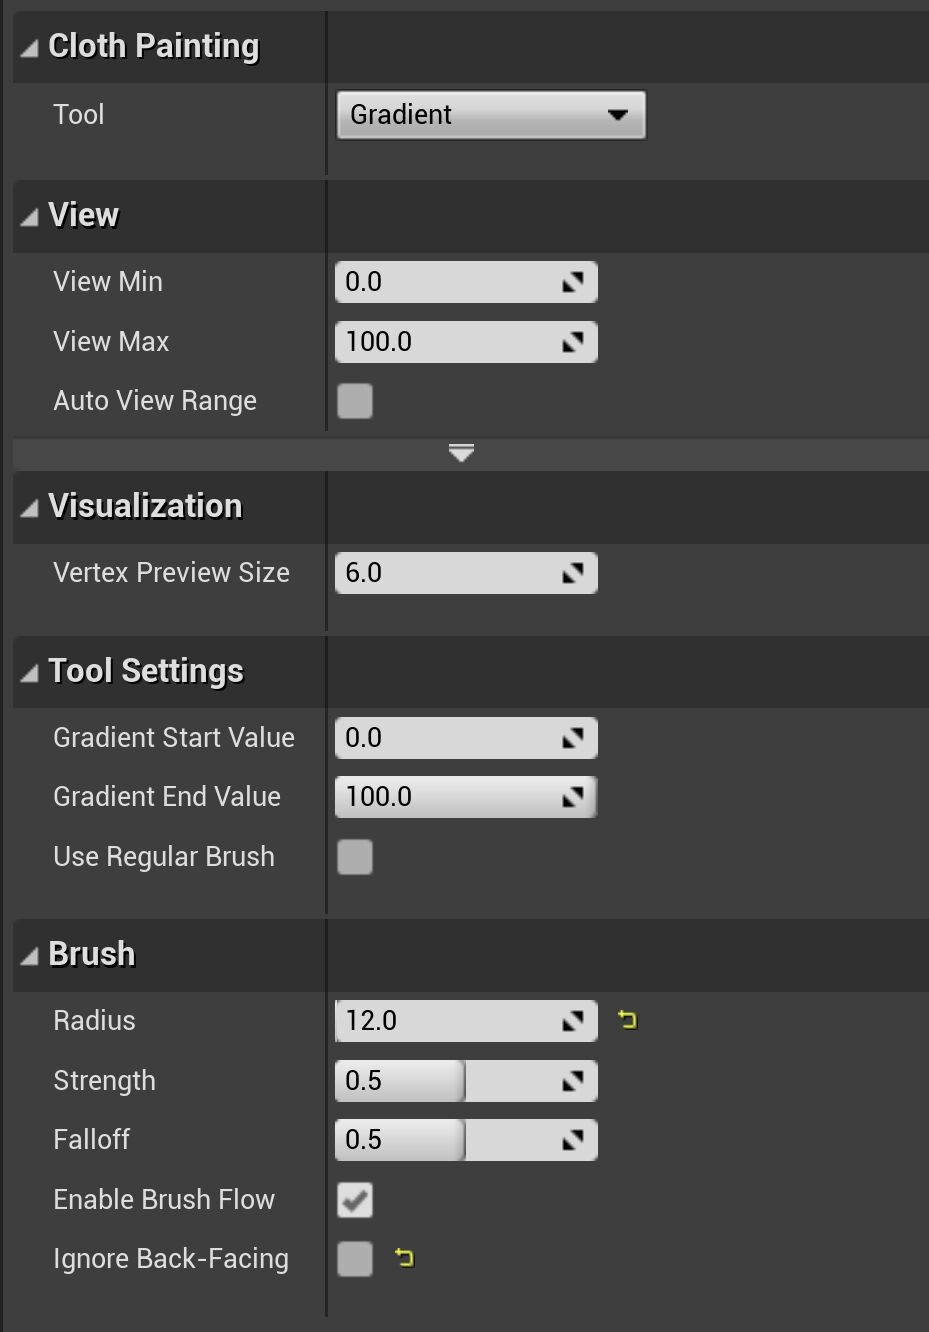929x1332 pixels.
Task: Collapse the Visualization section
Action: click(30, 508)
